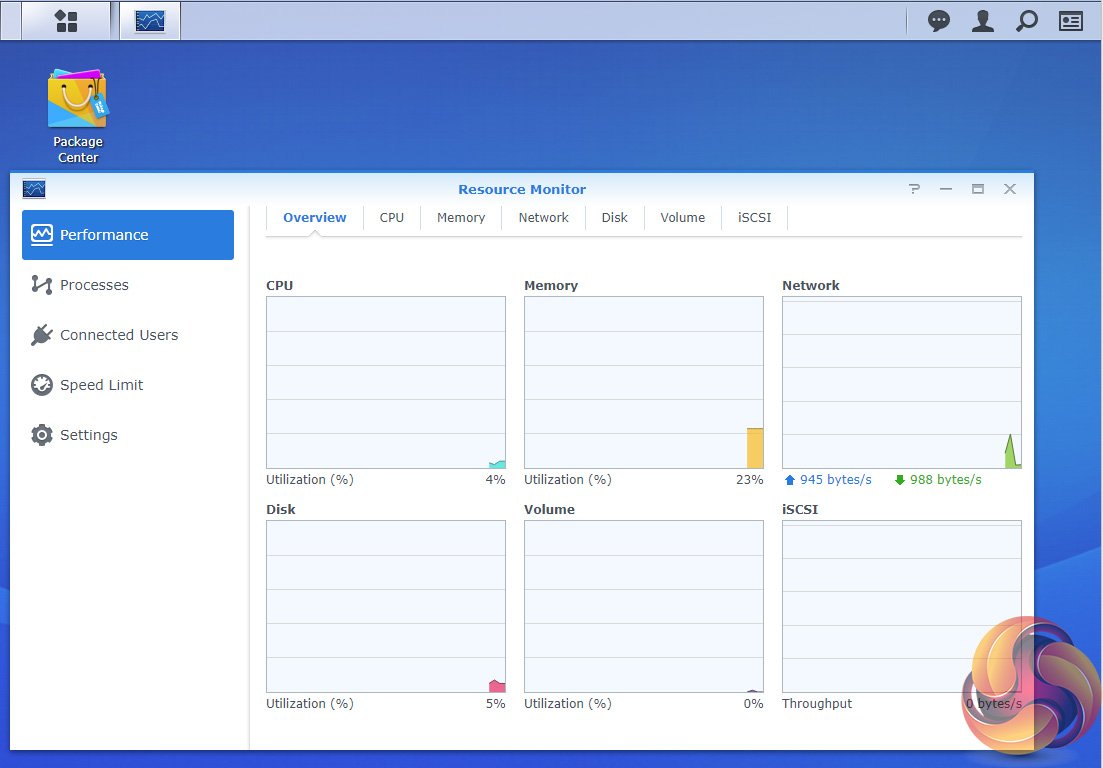Click the Search magnifier icon

1027,21
